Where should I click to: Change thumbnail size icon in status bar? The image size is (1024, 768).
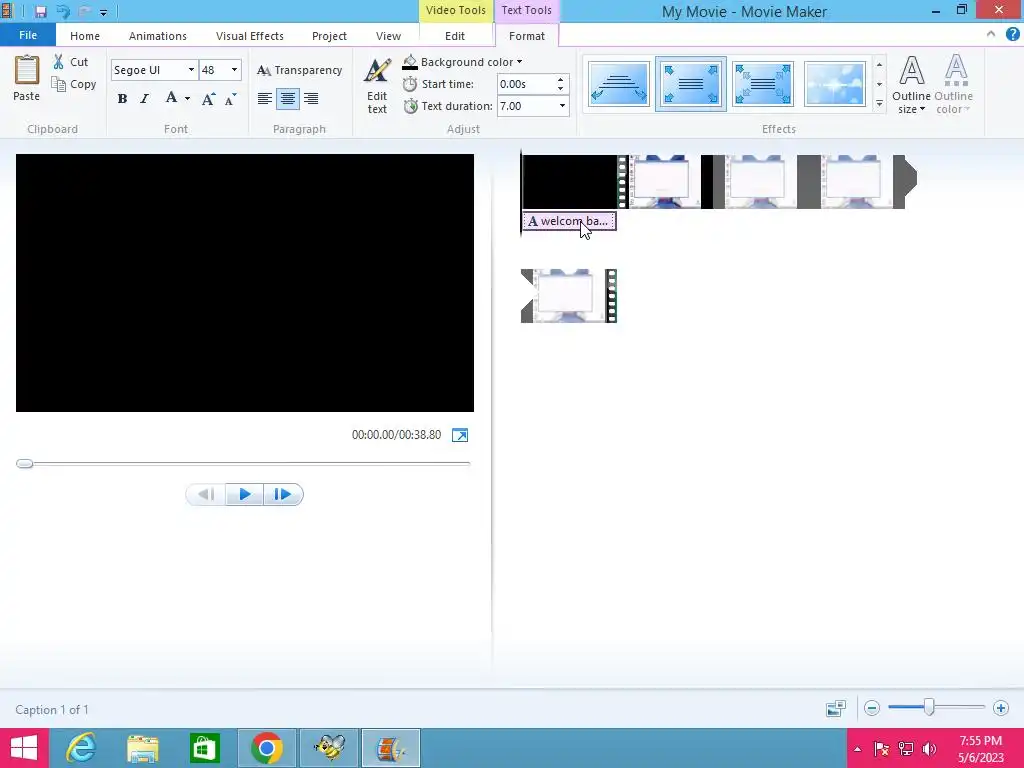(x=836, y=708)
